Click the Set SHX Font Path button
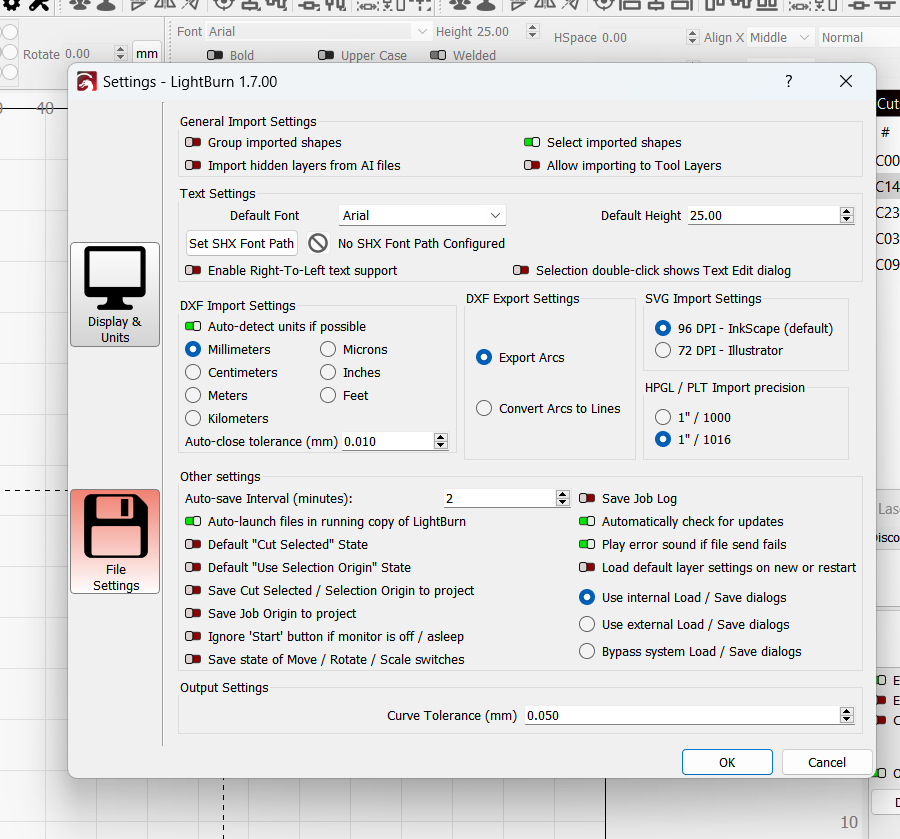 (242, 243)
